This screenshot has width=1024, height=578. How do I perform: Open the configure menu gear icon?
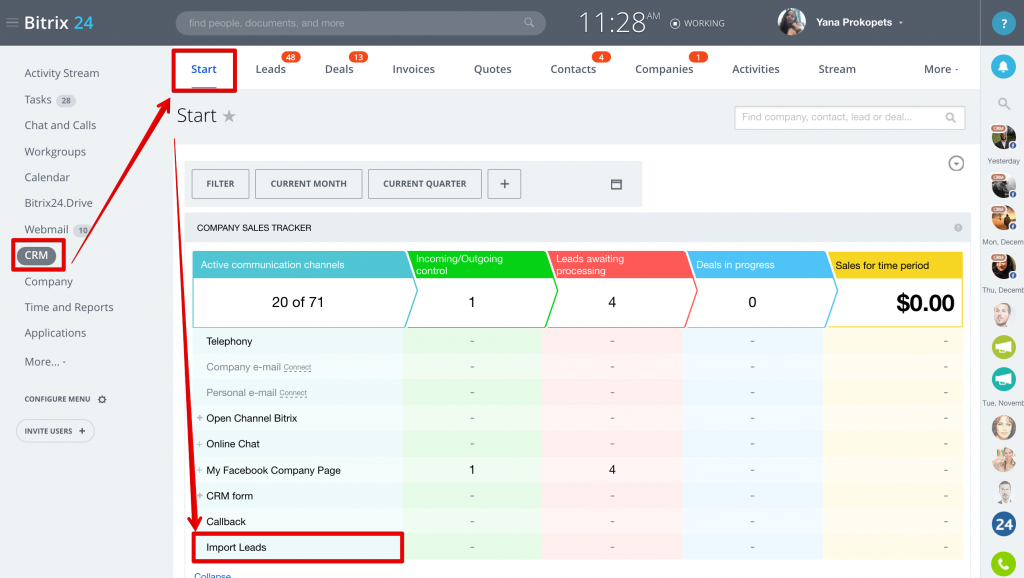[102, 399]
